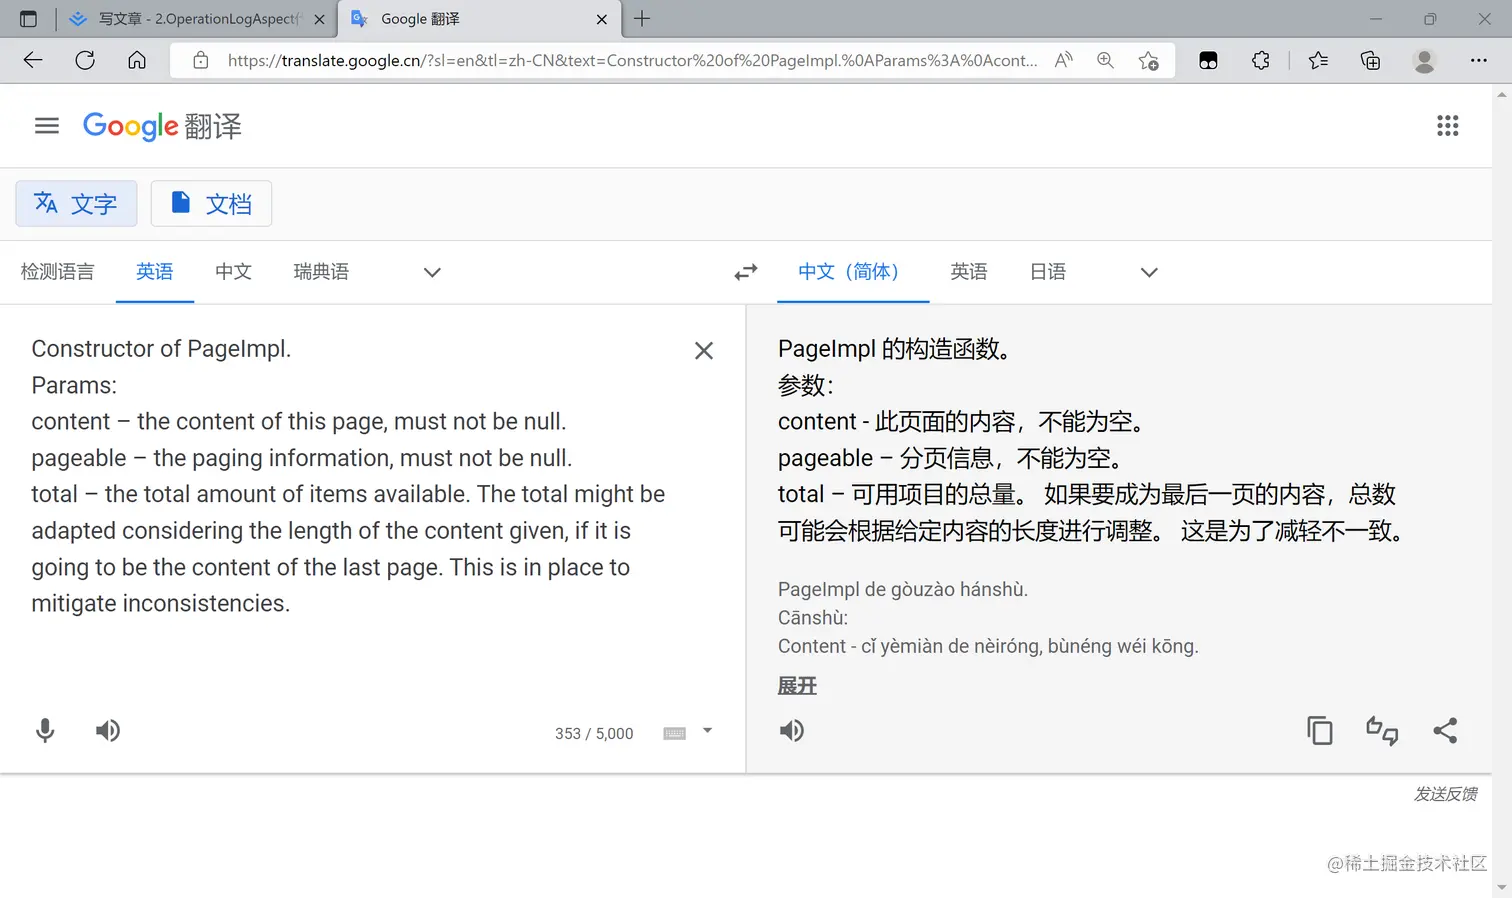1512x898 pixels.
Task: Click the Google 翻译 logo
Action: [162, 126]
